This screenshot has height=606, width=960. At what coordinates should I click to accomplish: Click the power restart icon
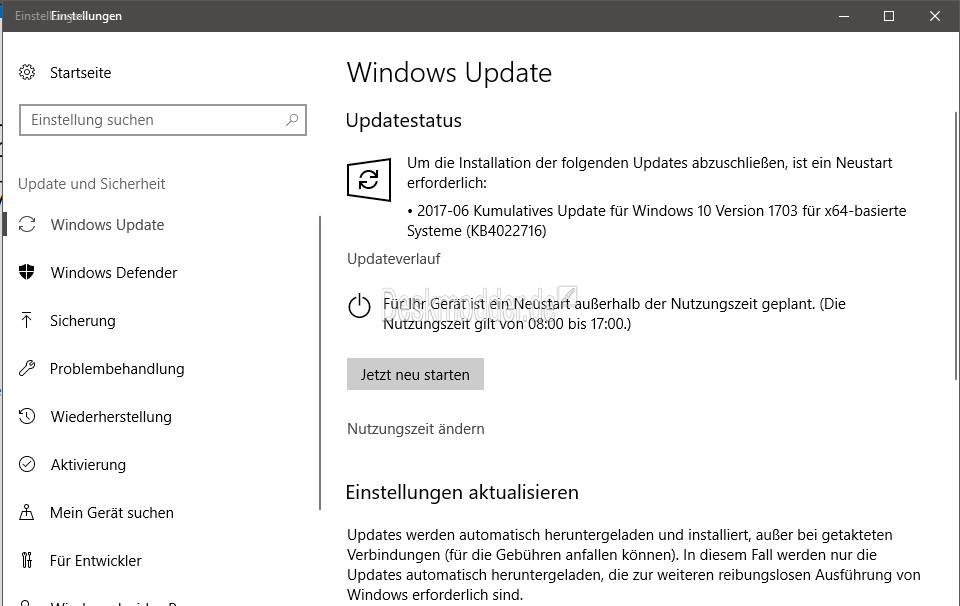[x=359, y=306]
